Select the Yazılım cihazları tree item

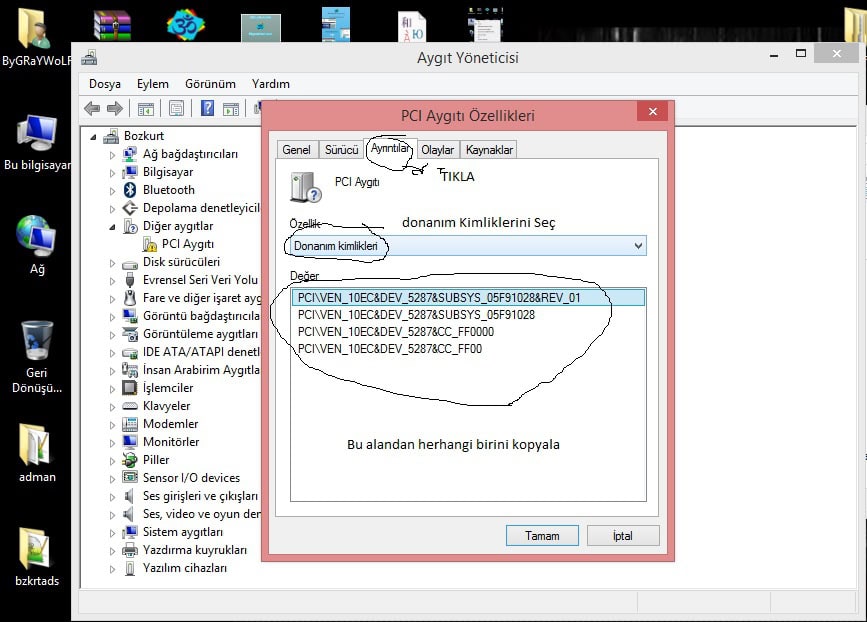[185, 568]
